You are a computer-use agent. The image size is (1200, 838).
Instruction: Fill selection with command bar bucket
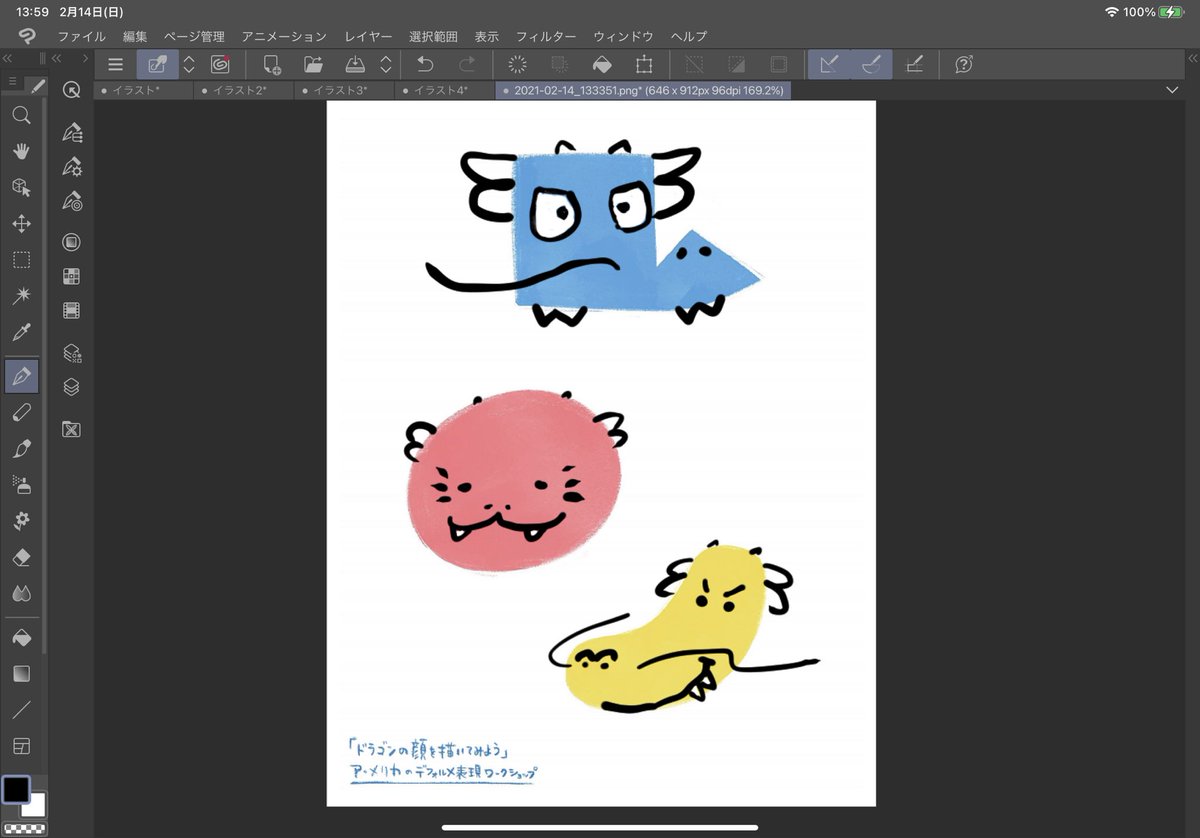tap(602, 64)
